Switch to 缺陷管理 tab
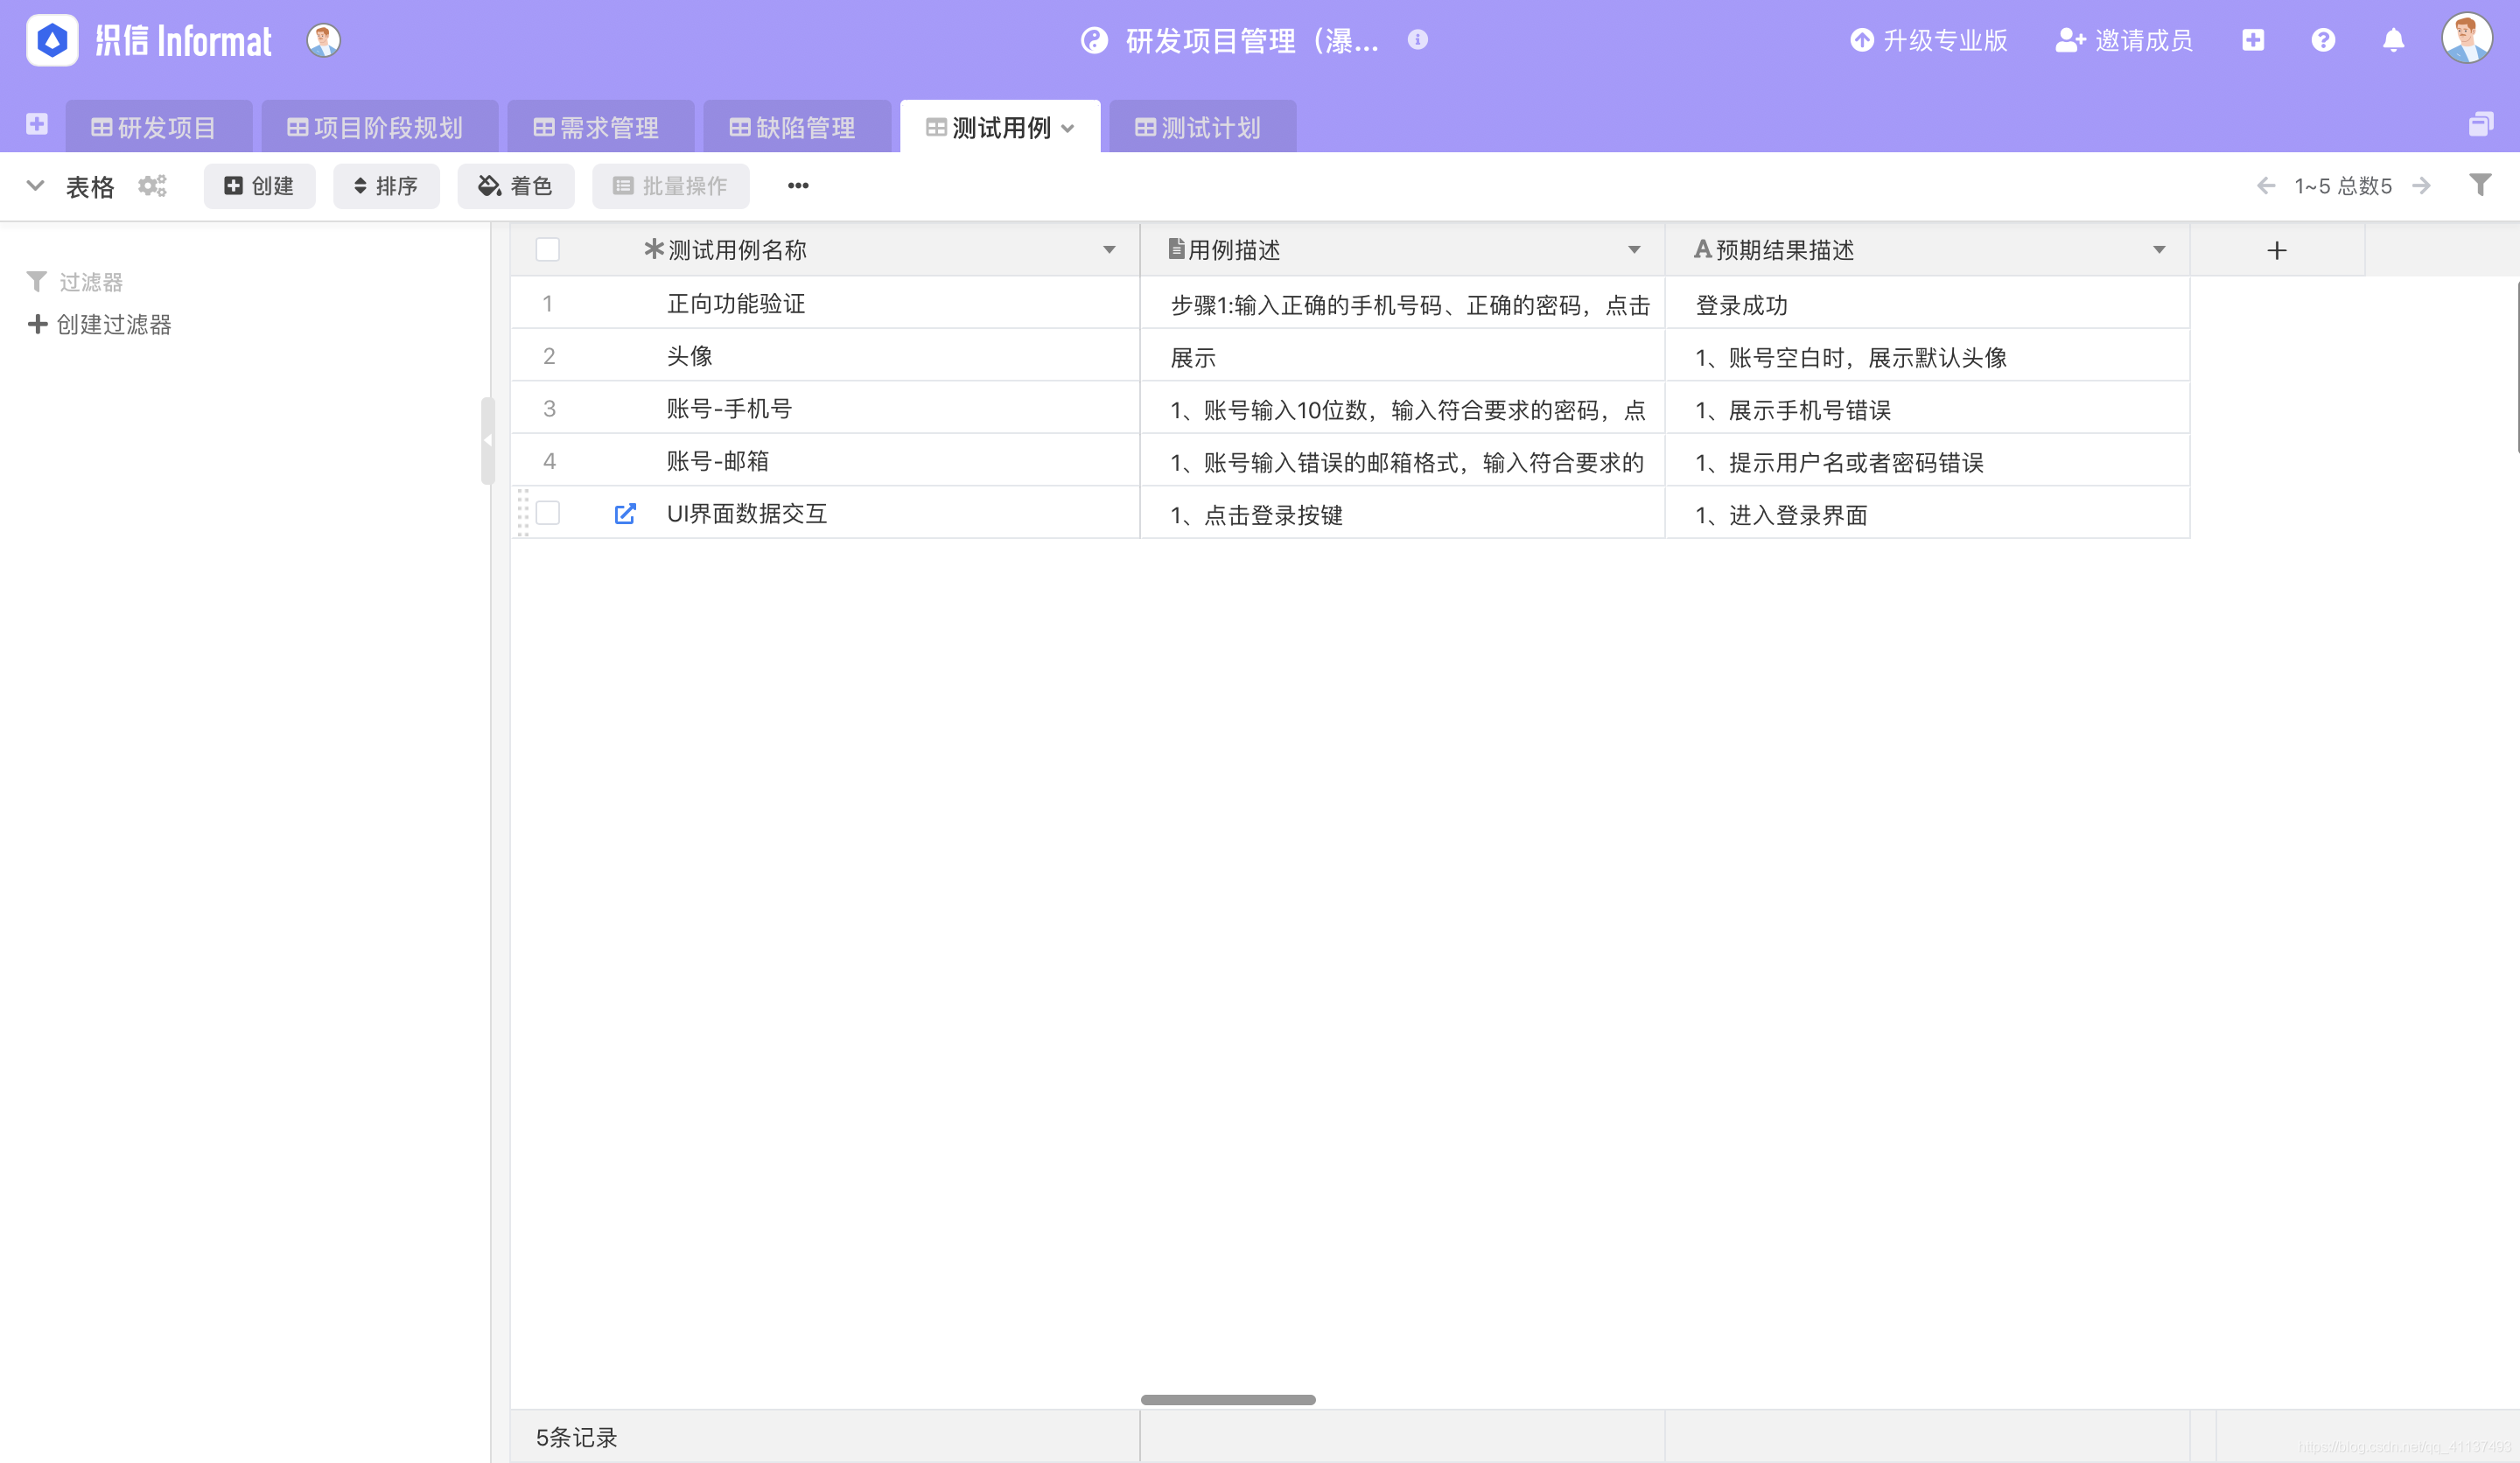Screen dimensions: 2520x1463 point(796,127)
